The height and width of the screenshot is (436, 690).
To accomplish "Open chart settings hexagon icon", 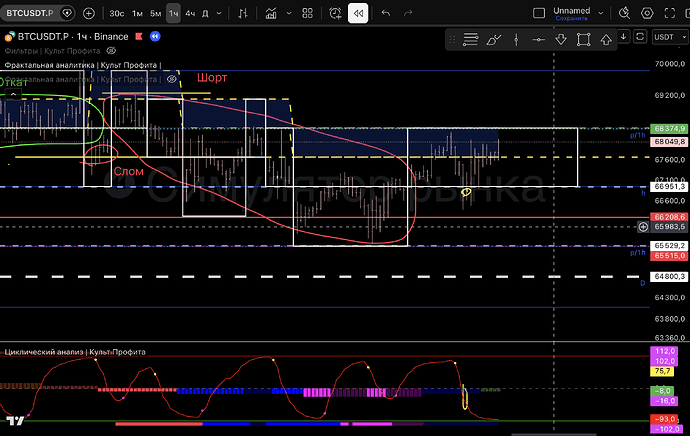I will (647, 14).
